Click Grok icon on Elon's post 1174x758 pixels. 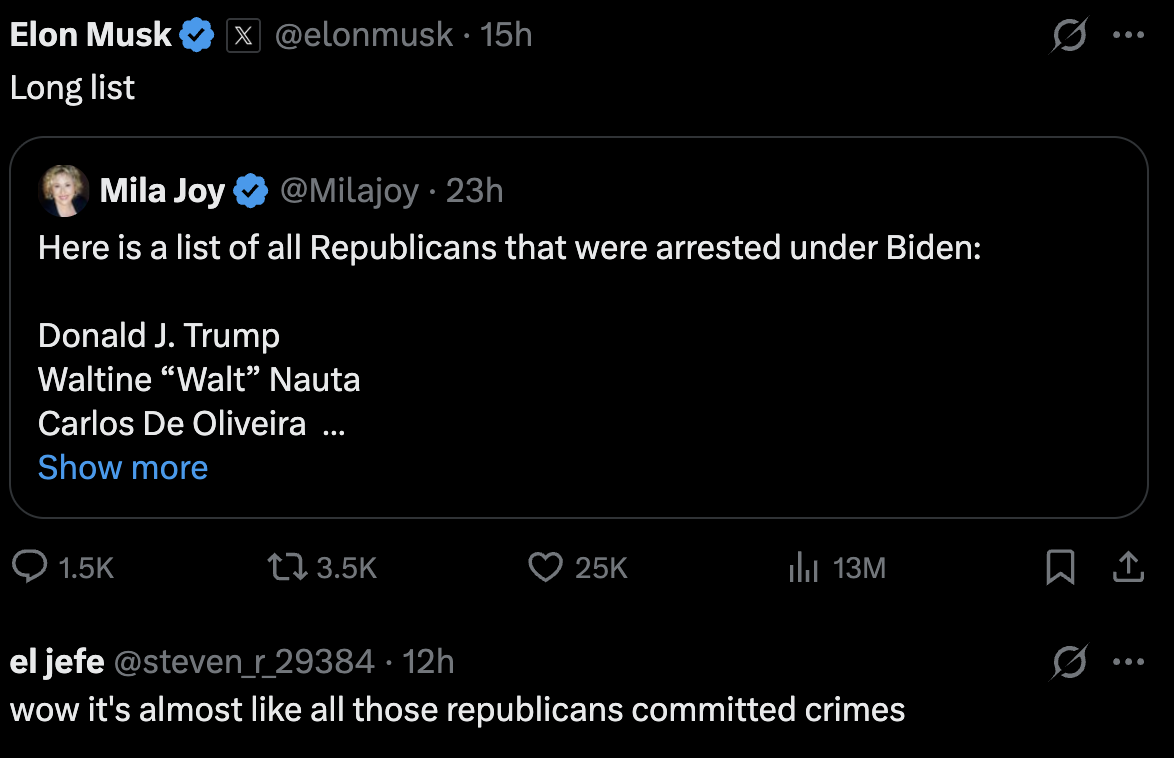coord(1069,37)
